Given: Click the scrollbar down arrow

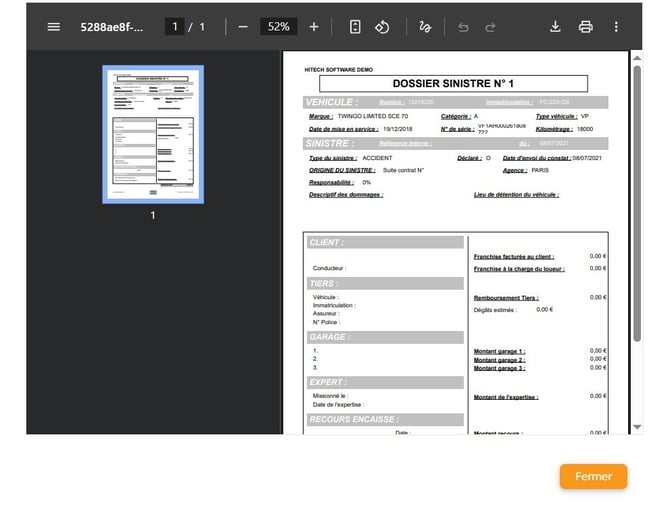Looking at the screenshot, I should 636,427.
